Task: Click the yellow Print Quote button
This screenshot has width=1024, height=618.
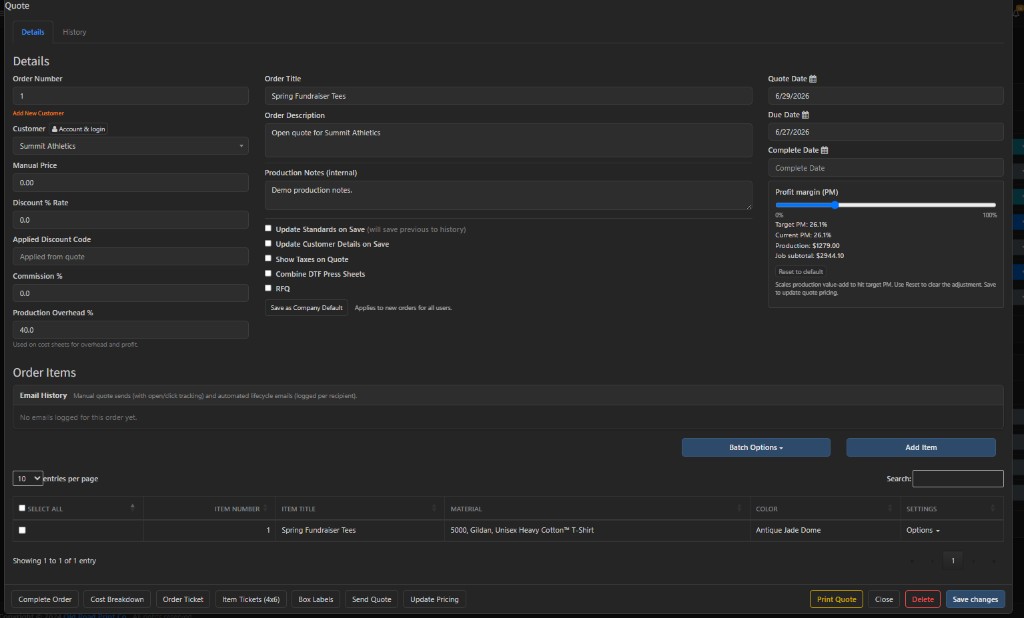Action: click(837, 599)
